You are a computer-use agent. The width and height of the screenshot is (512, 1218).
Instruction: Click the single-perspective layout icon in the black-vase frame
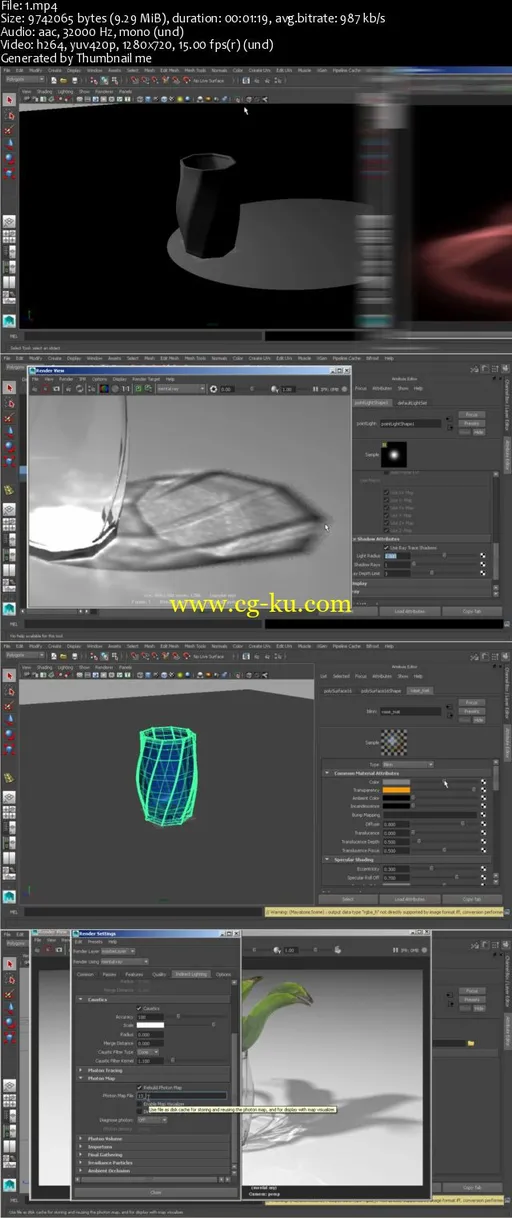click(x=9, y=221)
